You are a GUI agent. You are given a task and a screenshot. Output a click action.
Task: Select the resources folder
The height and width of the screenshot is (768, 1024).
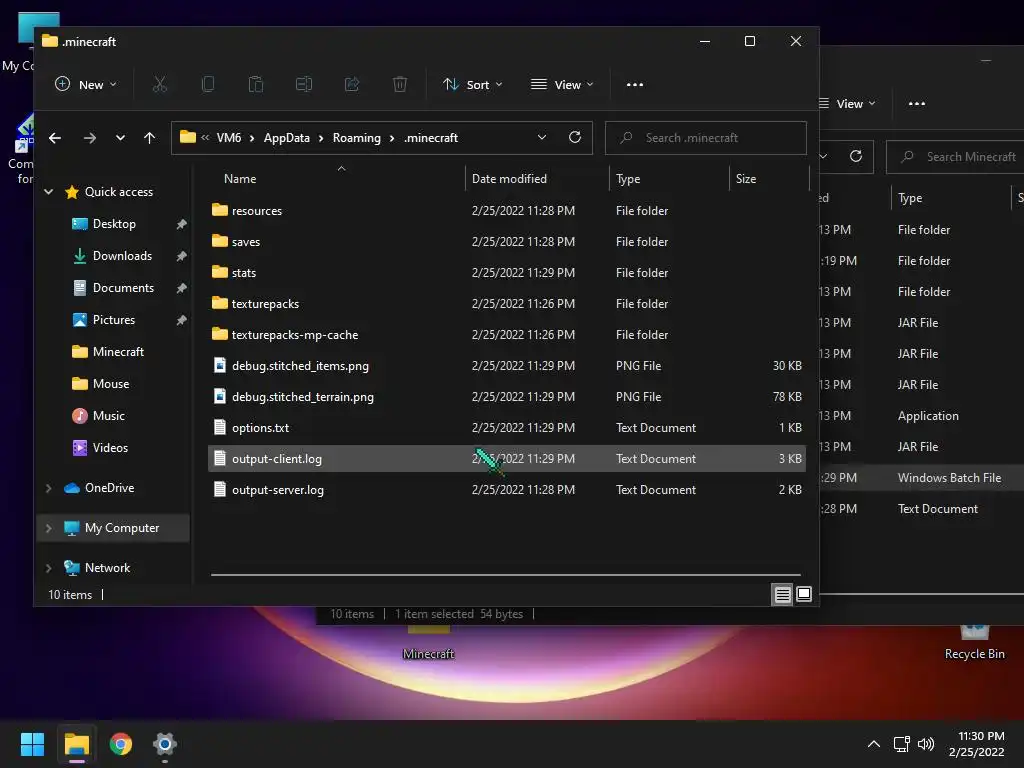tap(507, 211)
